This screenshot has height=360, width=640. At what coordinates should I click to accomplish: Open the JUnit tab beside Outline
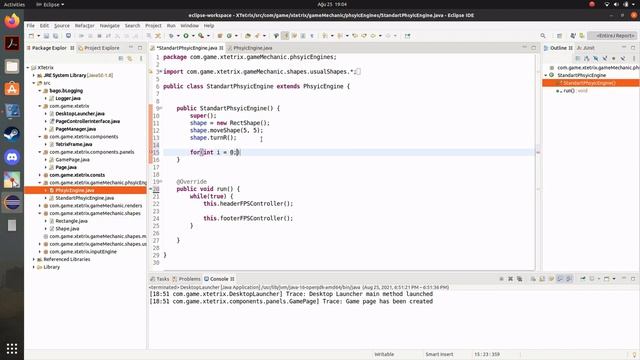tap(586, 48)
